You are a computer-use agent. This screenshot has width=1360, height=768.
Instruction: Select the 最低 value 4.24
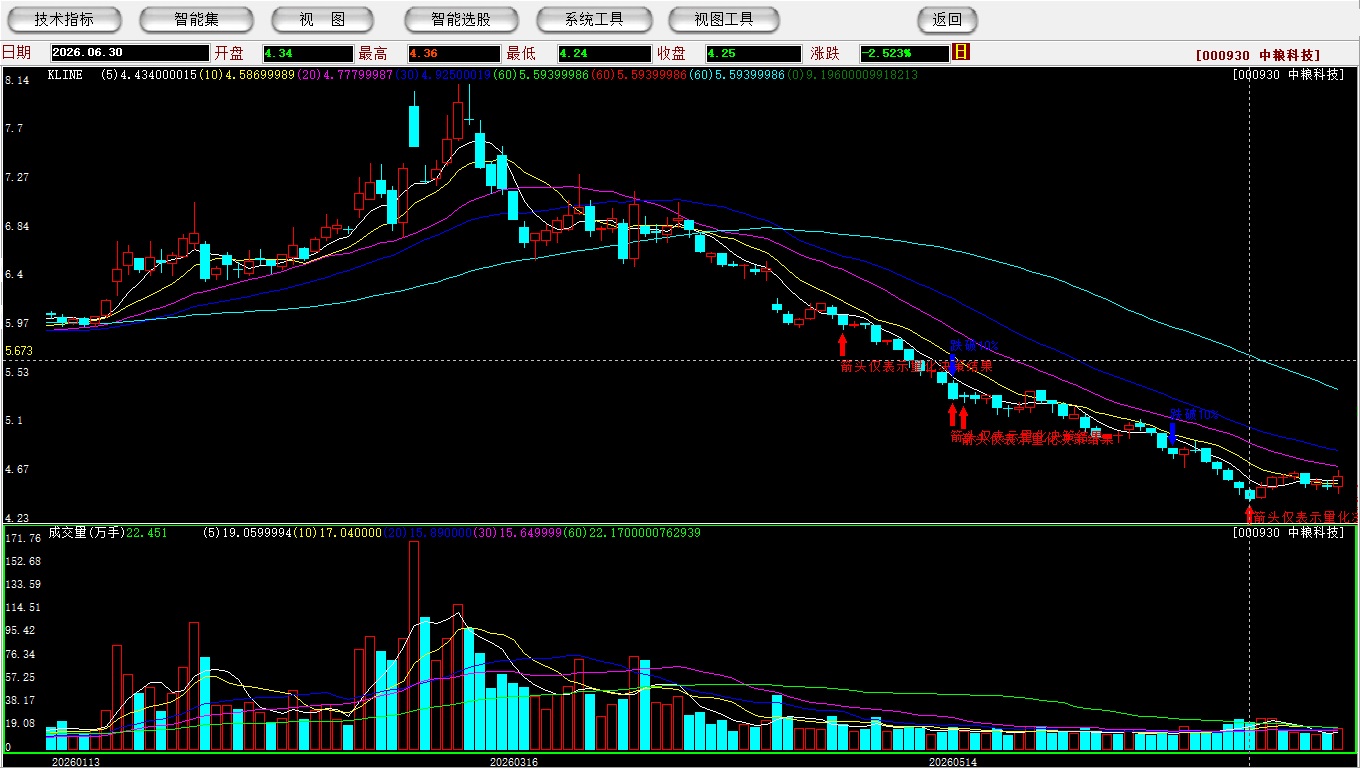click(x=605, y=53)
